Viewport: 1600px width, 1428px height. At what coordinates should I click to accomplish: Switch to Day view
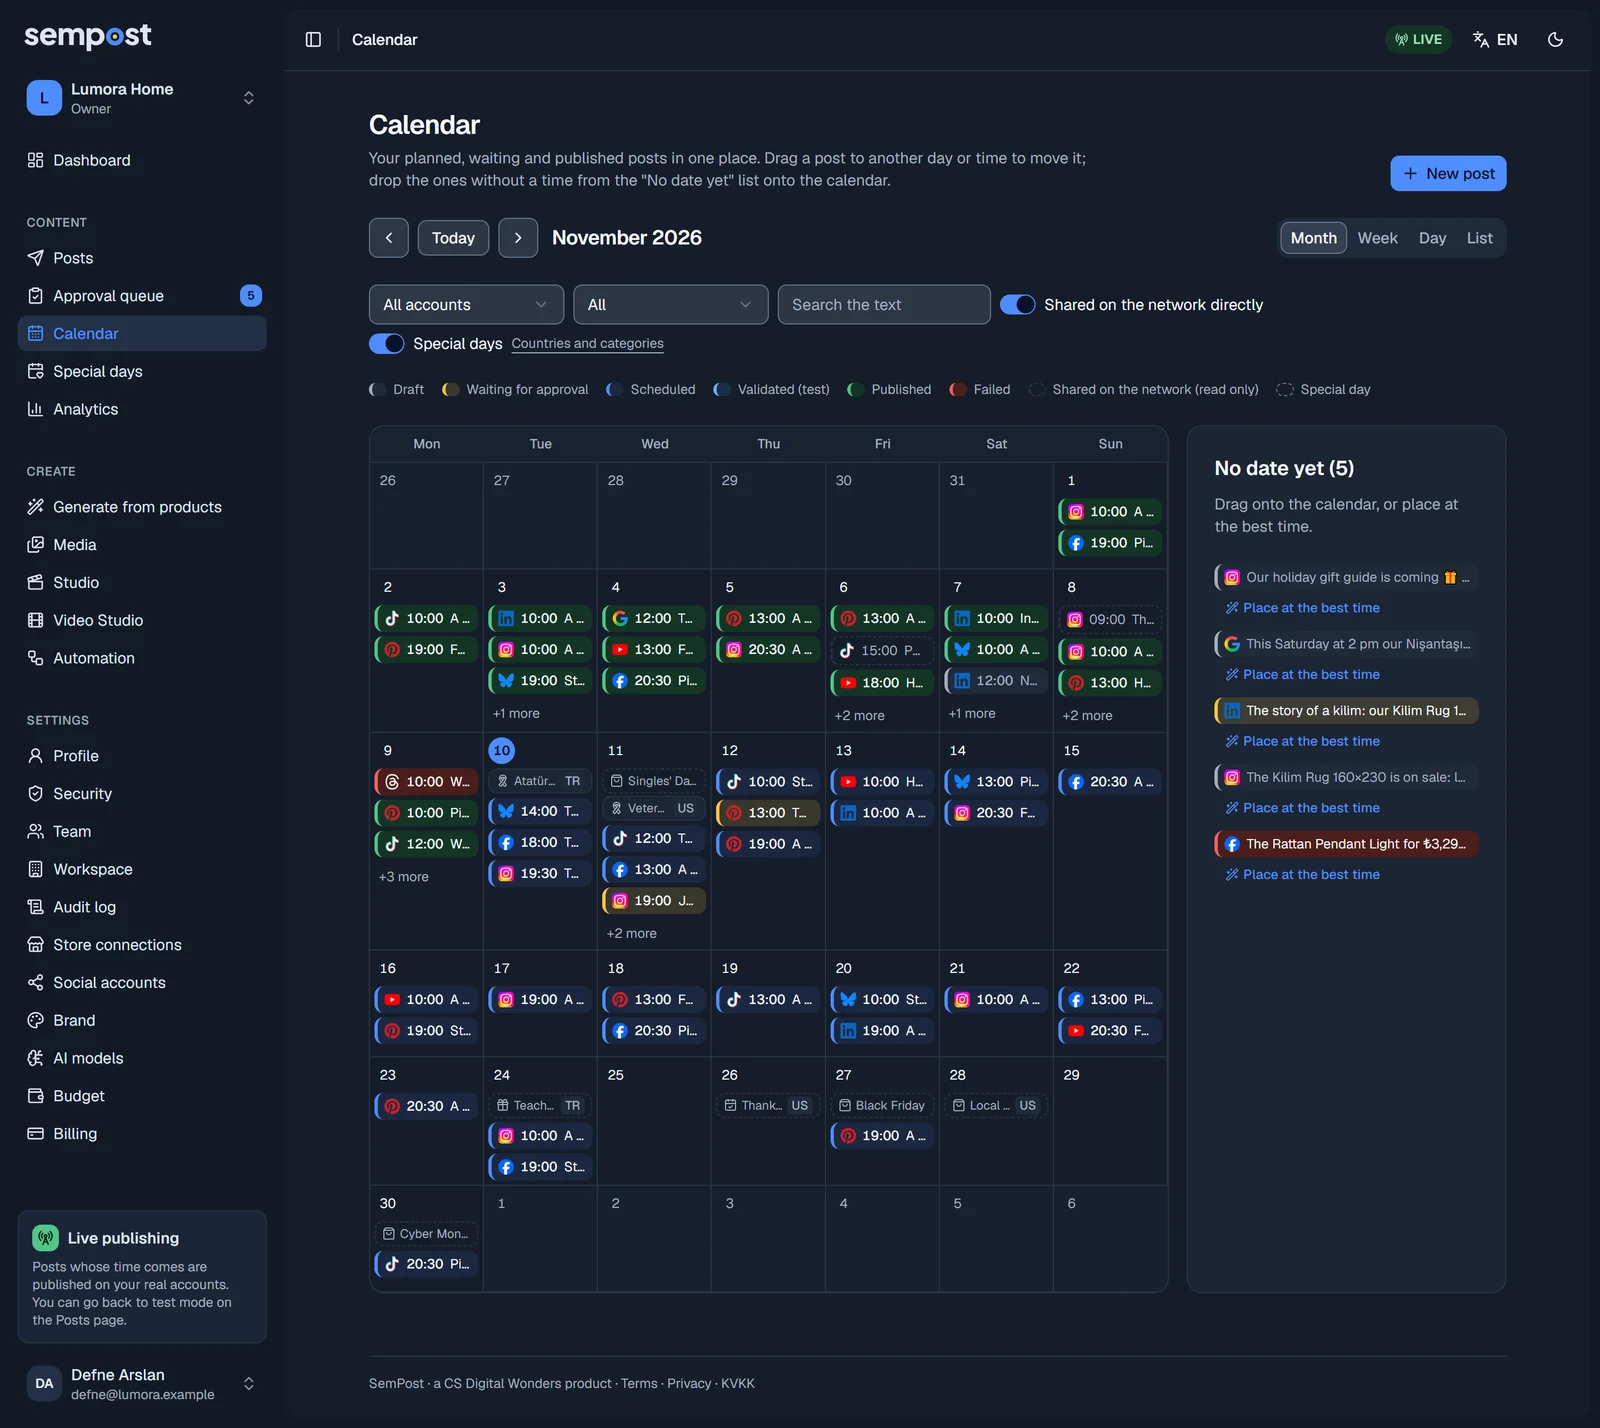point(1432,238)
